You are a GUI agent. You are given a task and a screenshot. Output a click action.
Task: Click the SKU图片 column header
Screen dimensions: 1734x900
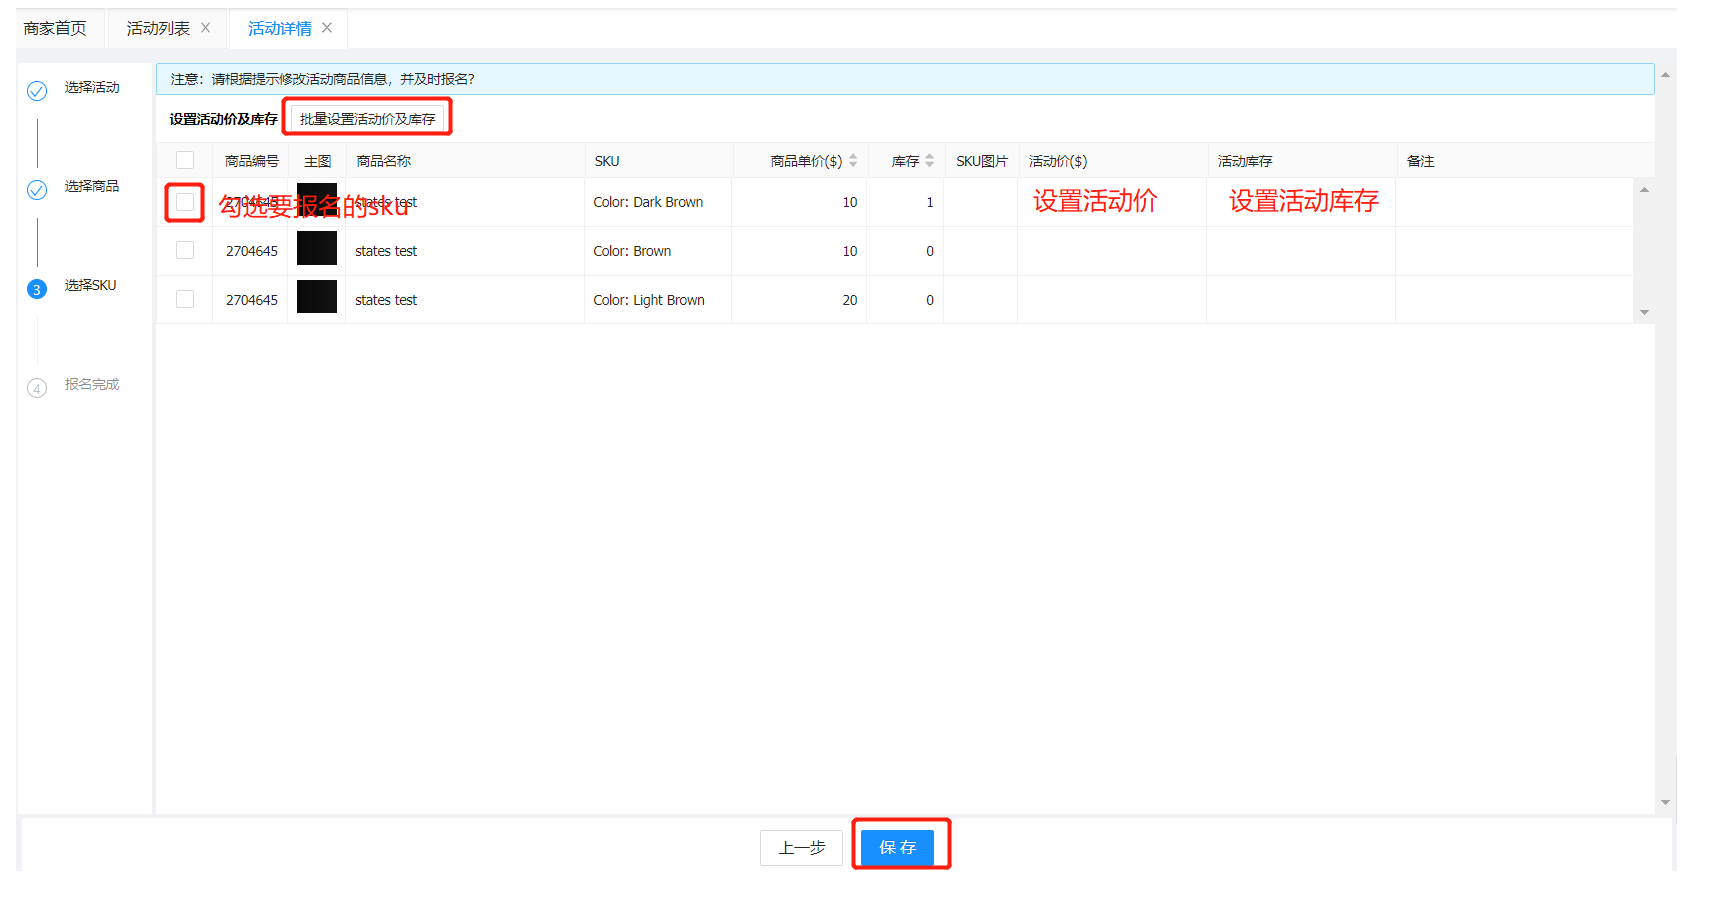(x=982, y=161)
